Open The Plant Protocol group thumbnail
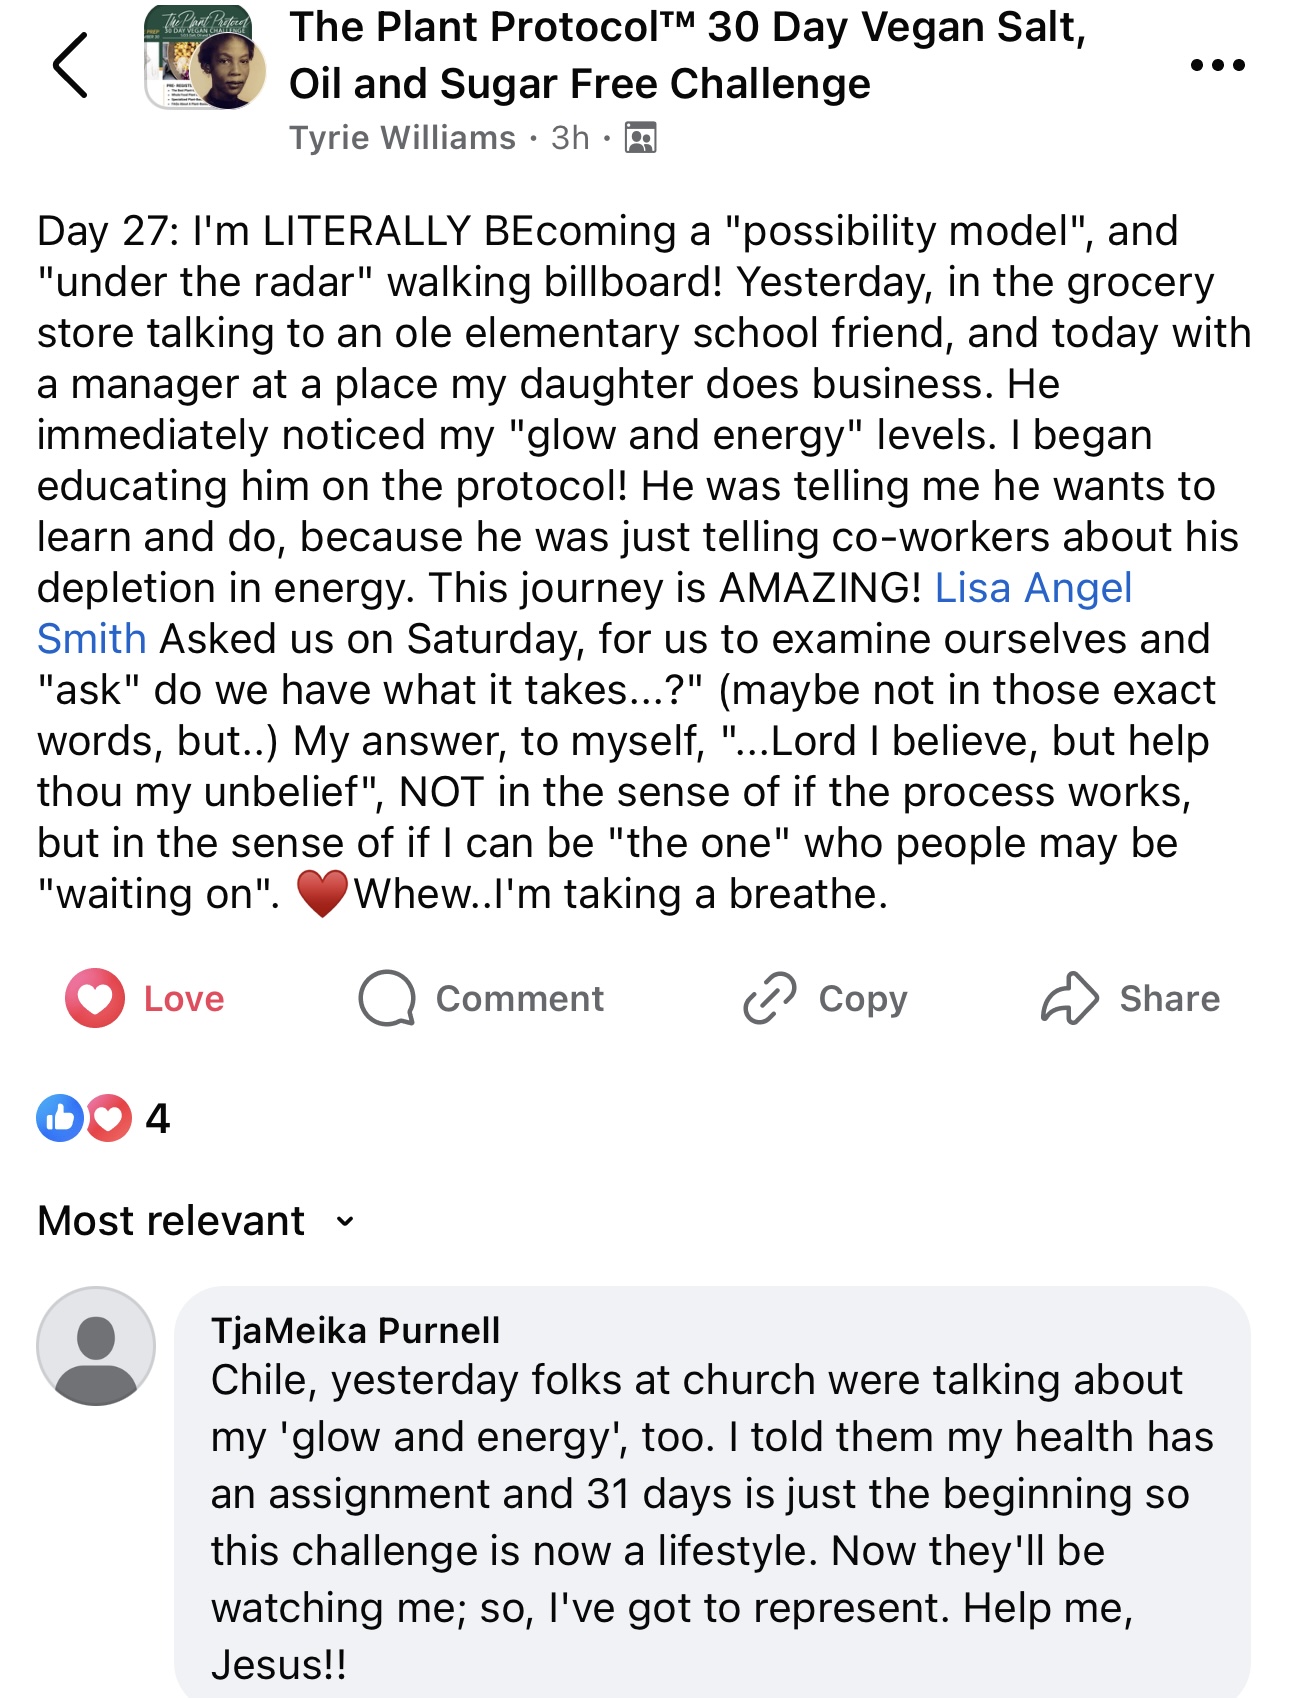This screenshot has height=1698, width=1290. pyautogui.click(x=205, y=58)
